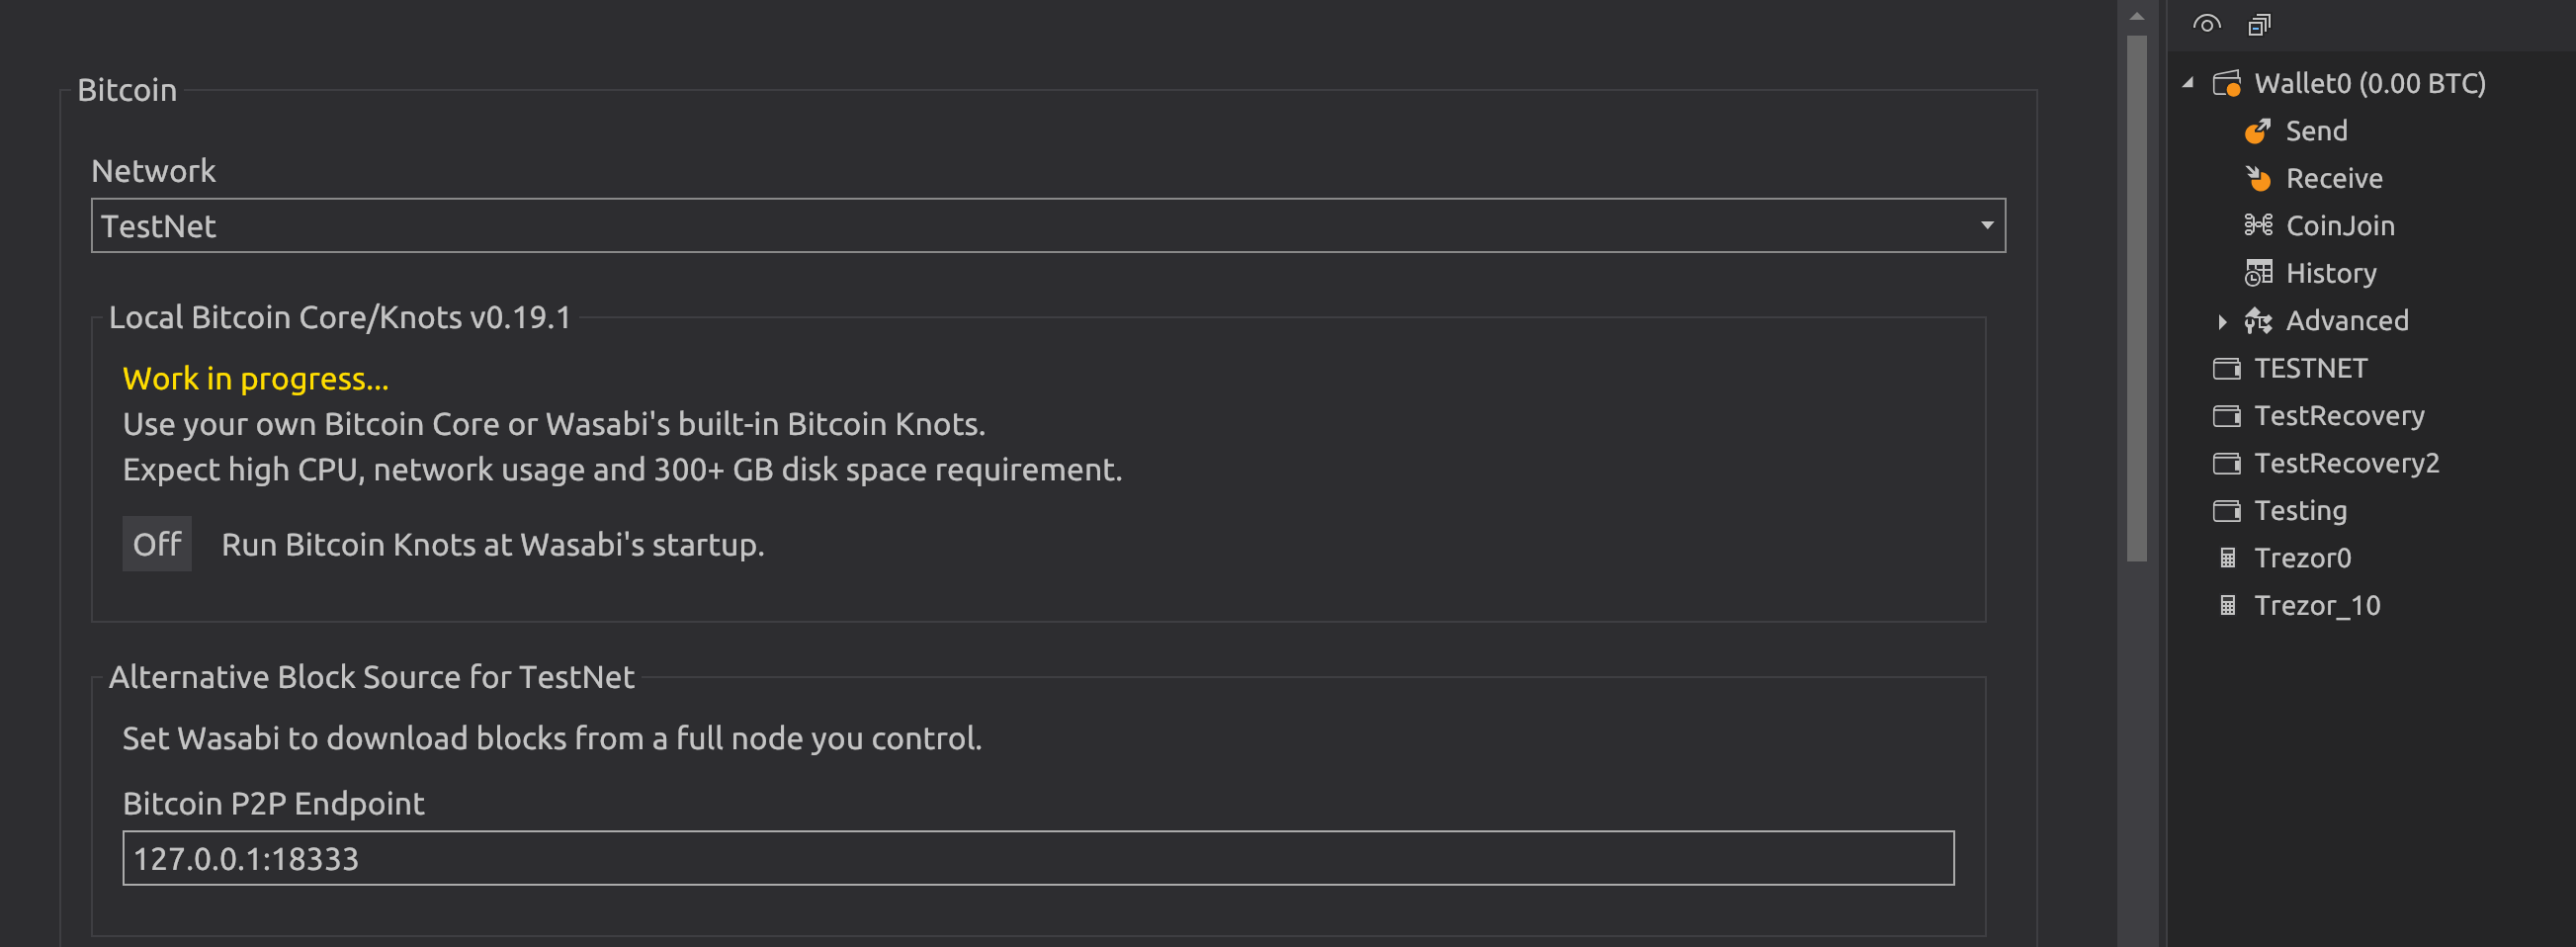This screenshot has height=947, width=2576.
Task: Open the TestRecovery2 wallet entry
Action: point(2345,463)
